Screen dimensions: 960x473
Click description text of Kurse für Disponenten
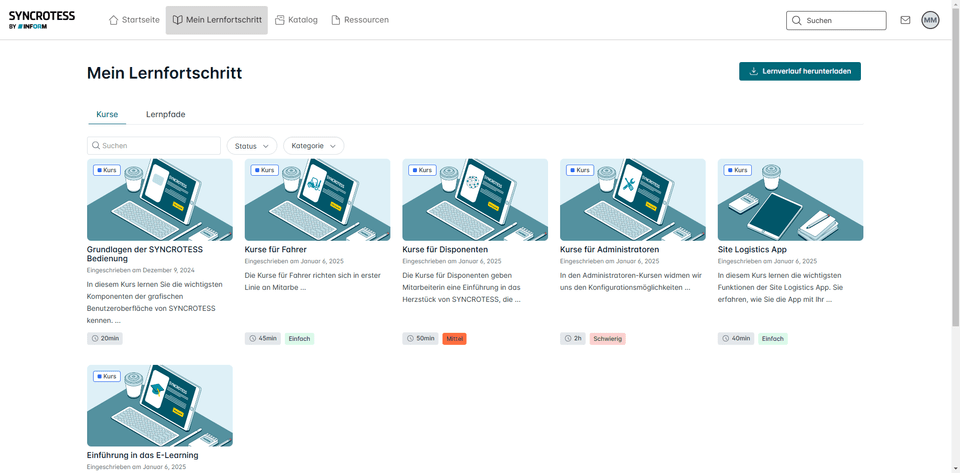tap(462, 288)
